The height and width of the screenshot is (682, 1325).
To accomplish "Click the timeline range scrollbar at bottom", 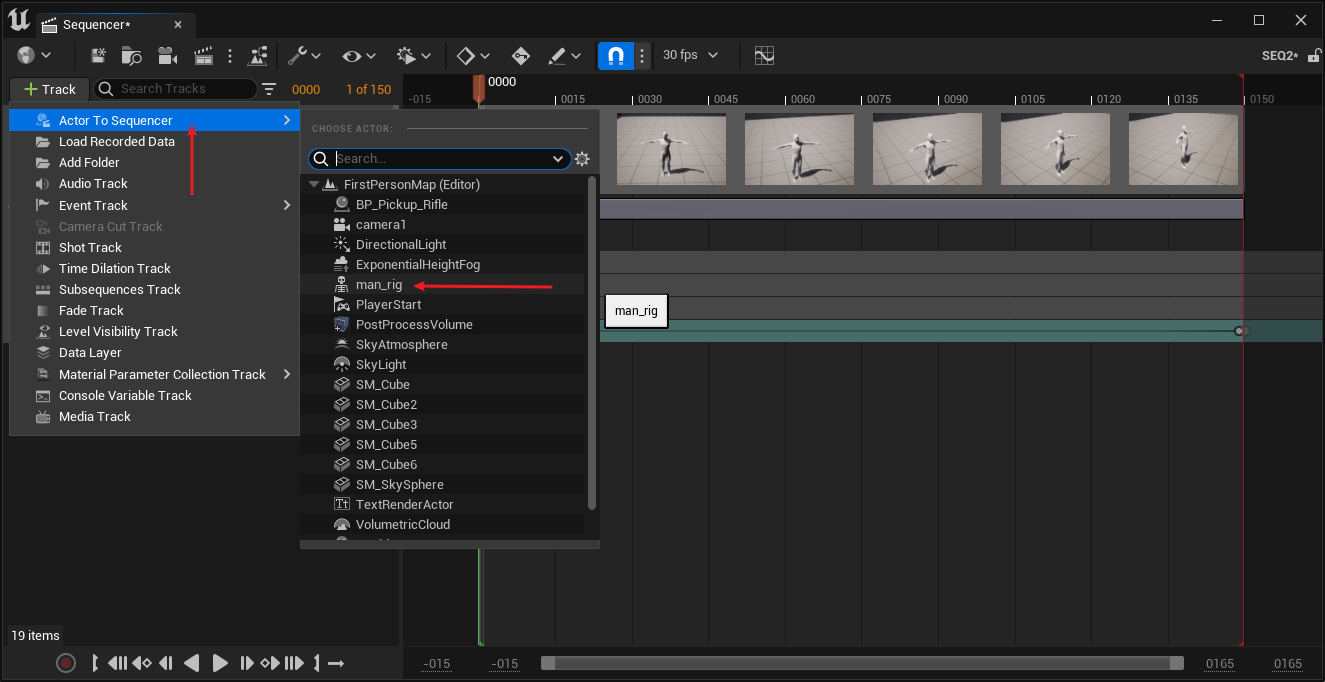I will [861, 663].
